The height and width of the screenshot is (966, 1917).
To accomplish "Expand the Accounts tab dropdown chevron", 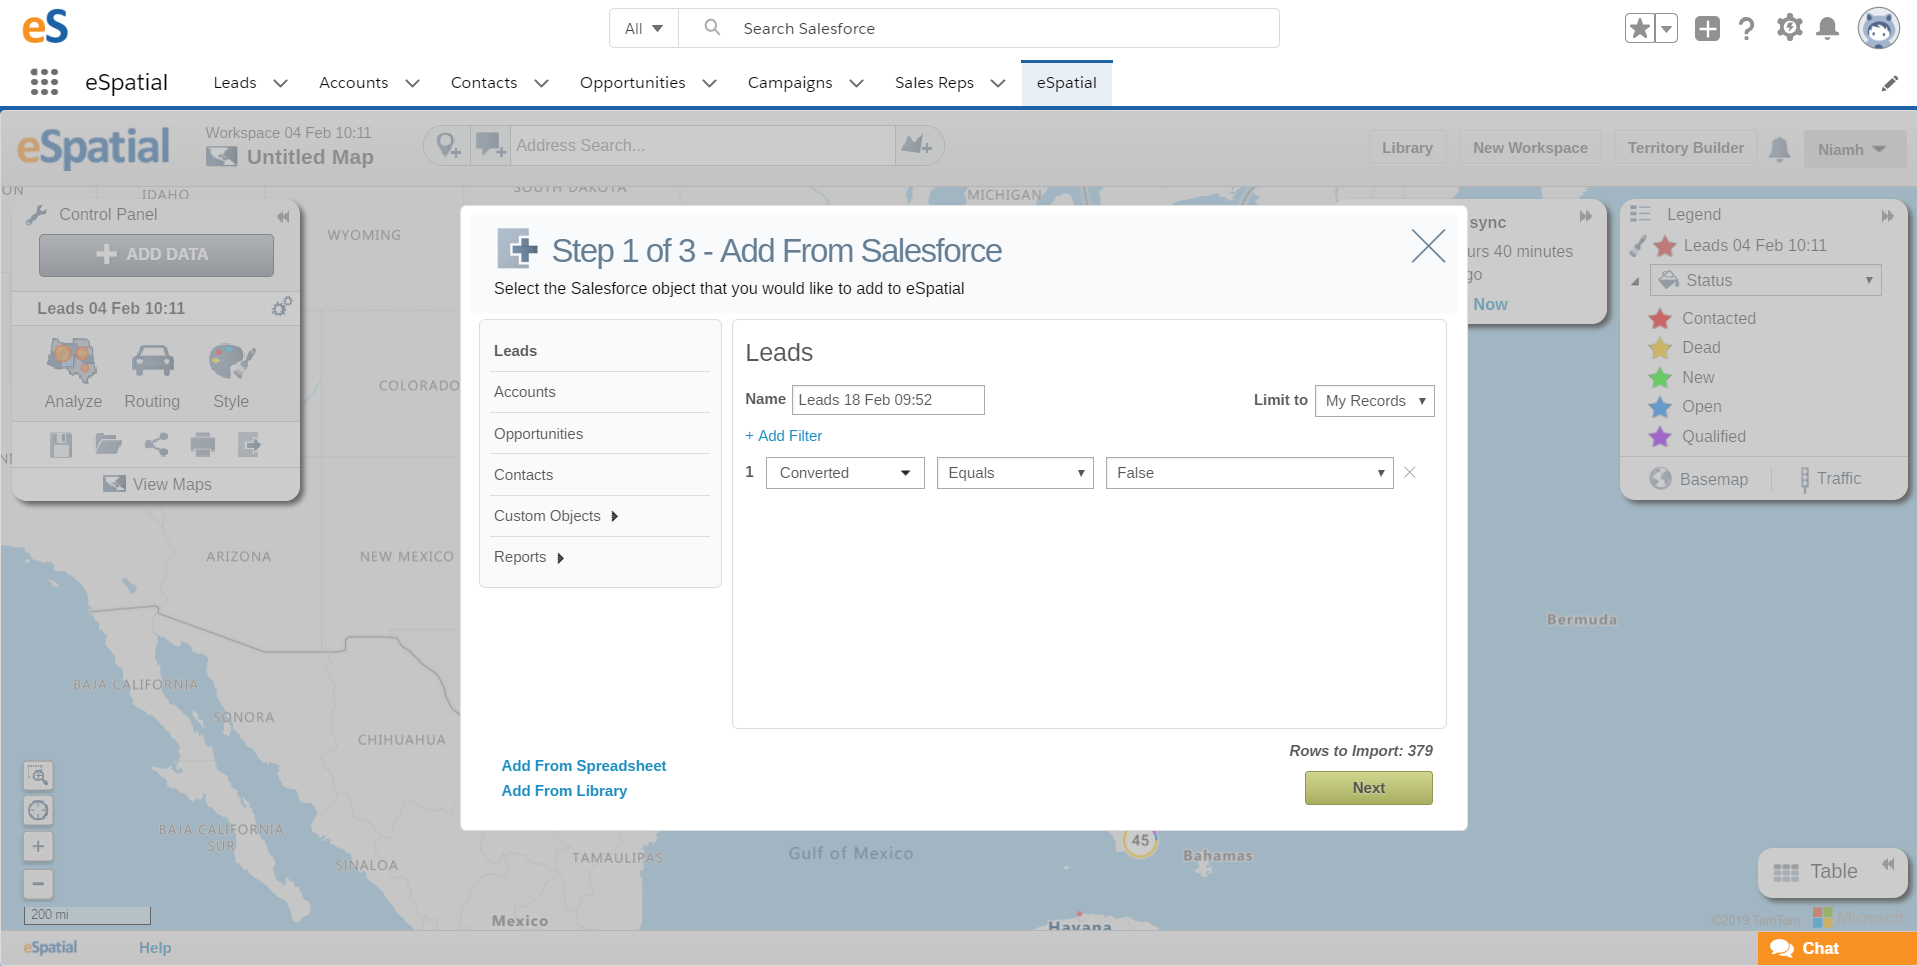I will (x=412, y=83).
